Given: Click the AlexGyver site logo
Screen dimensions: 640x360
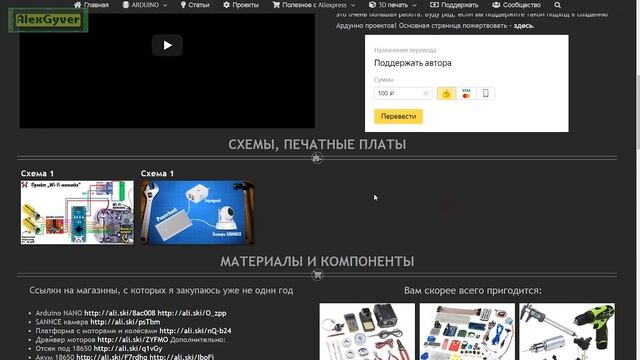Looking at the screenshot, I should 48,20.
